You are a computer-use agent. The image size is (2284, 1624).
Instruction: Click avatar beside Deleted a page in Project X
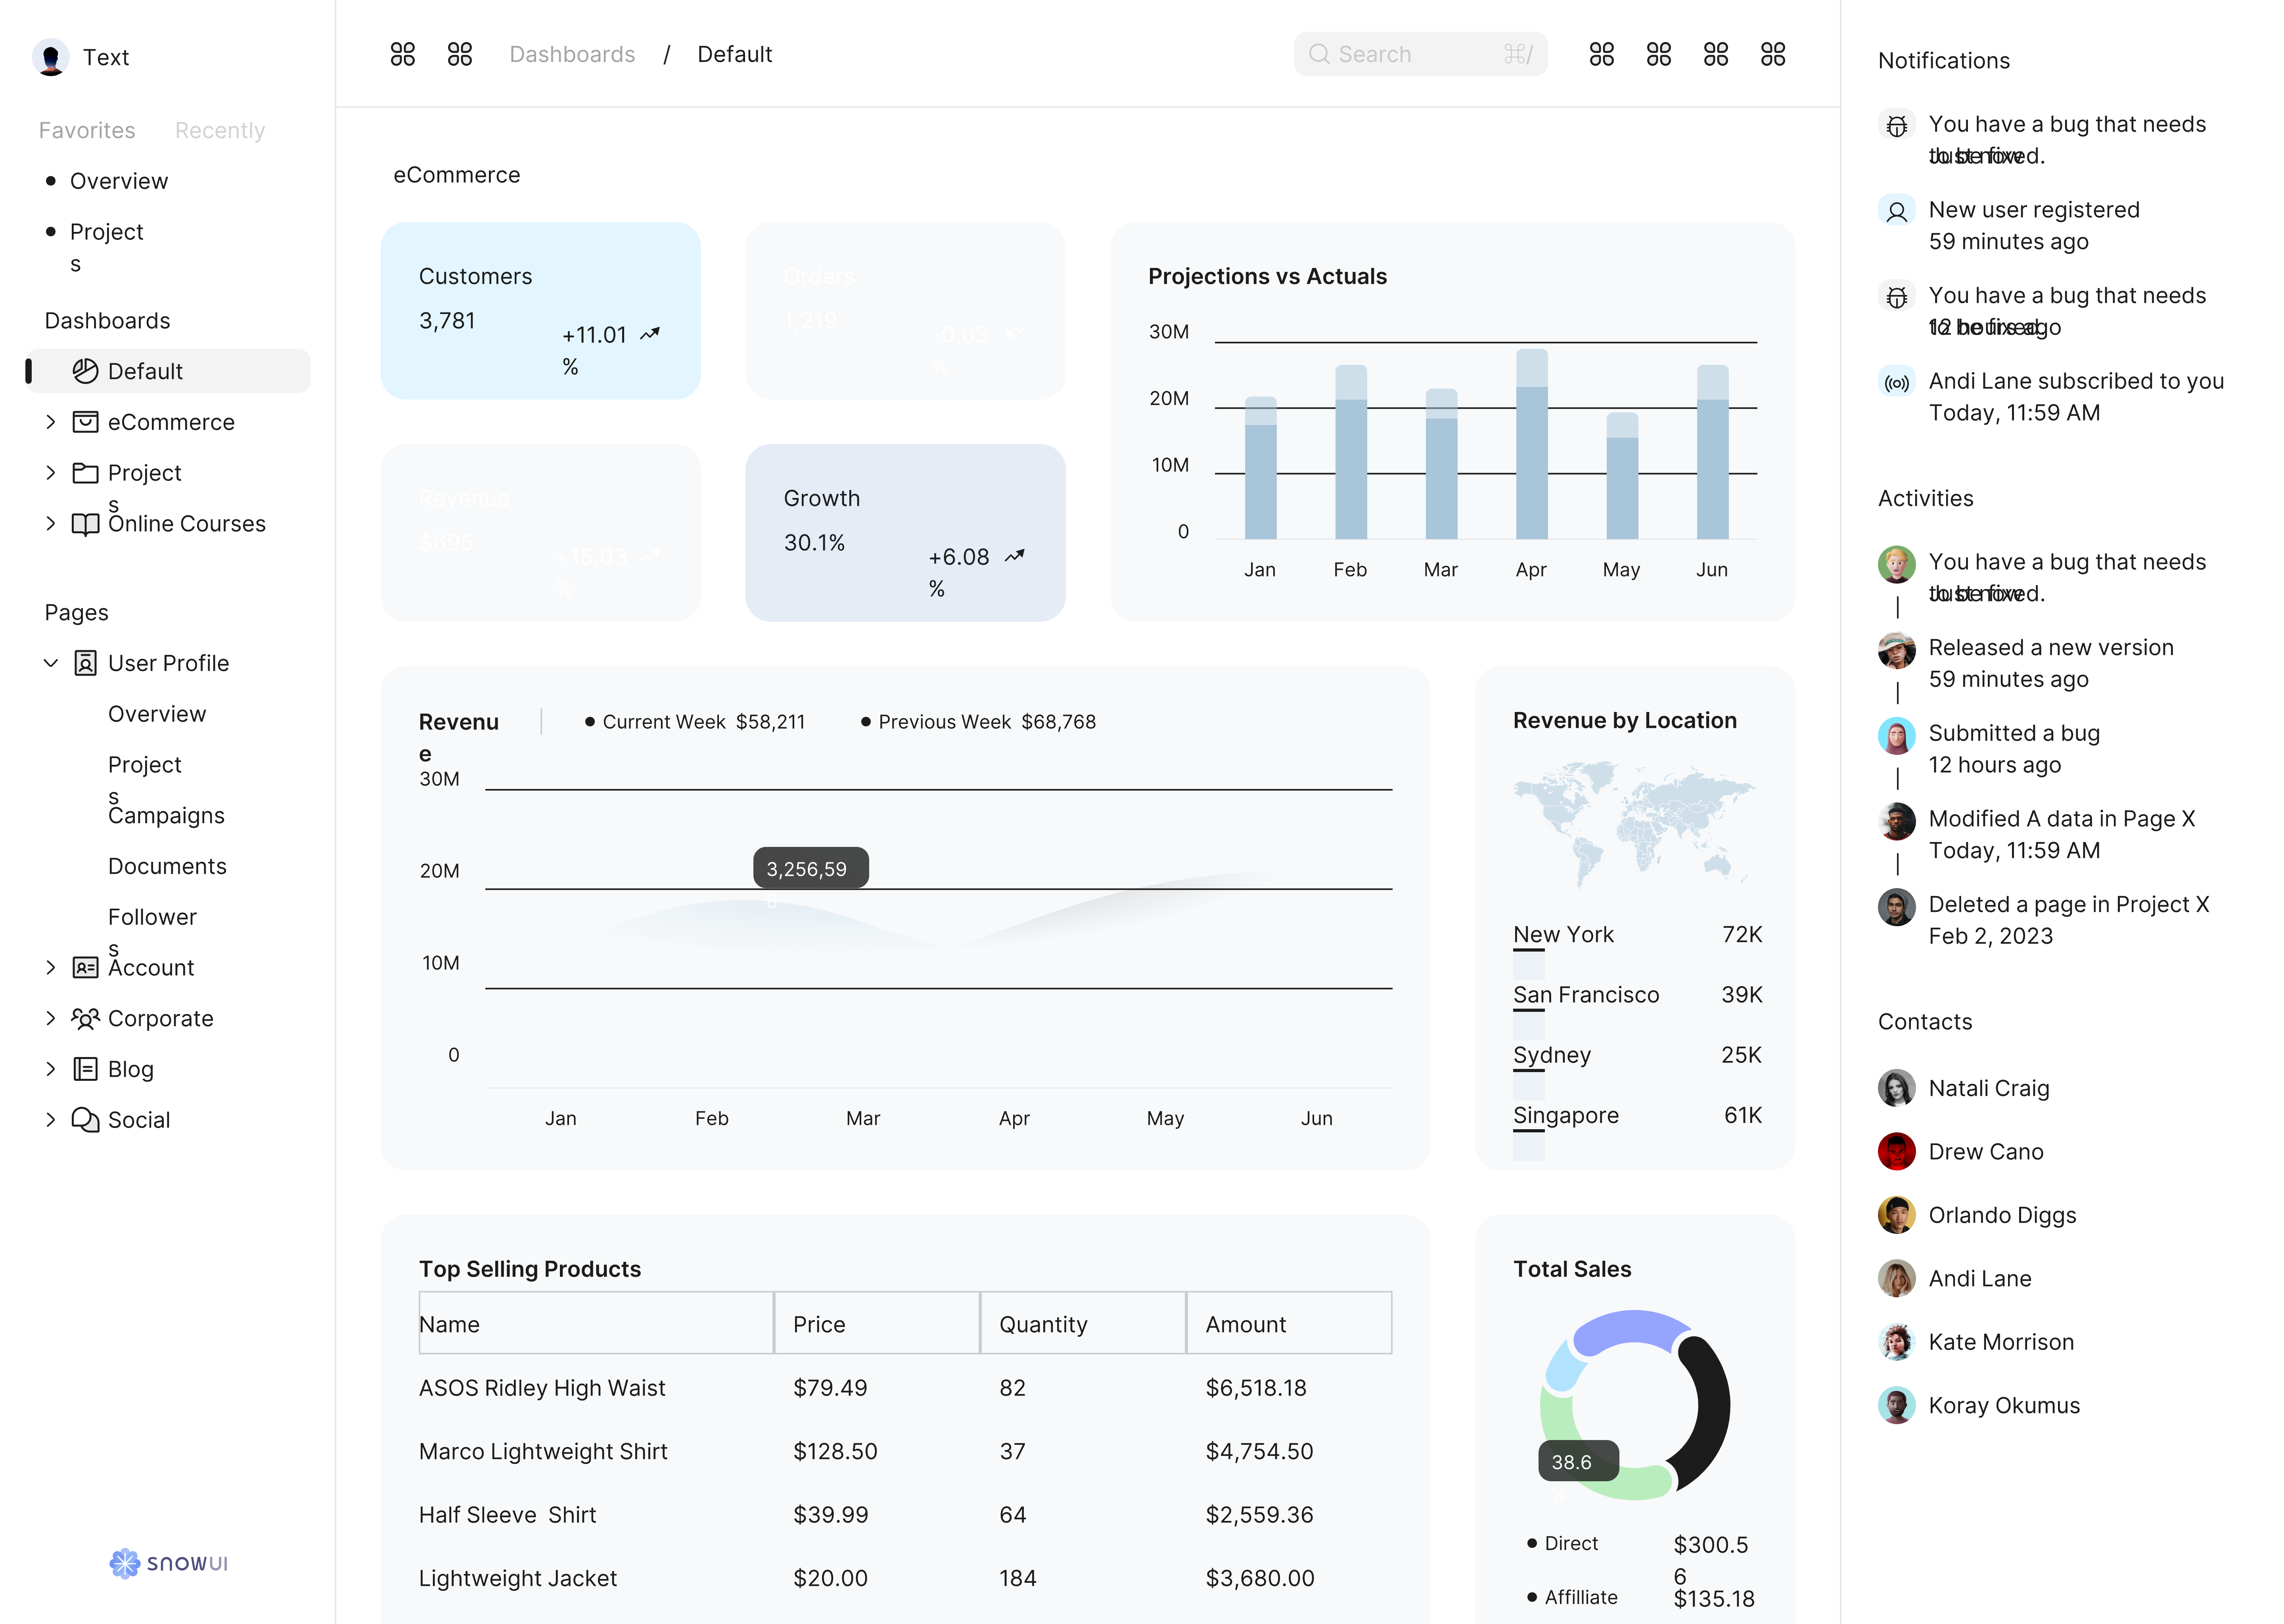click(x=1896, y=907)
